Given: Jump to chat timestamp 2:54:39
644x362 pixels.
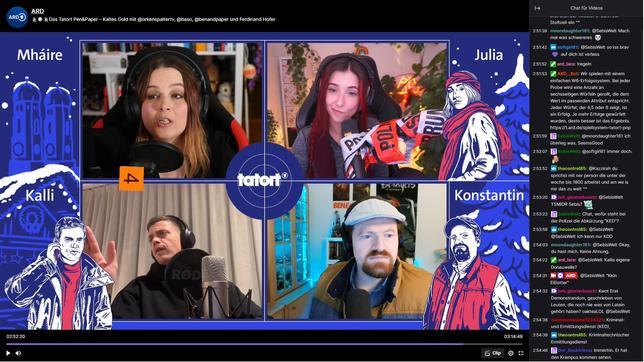Looking at the screenshot, I should pos(540,335).
